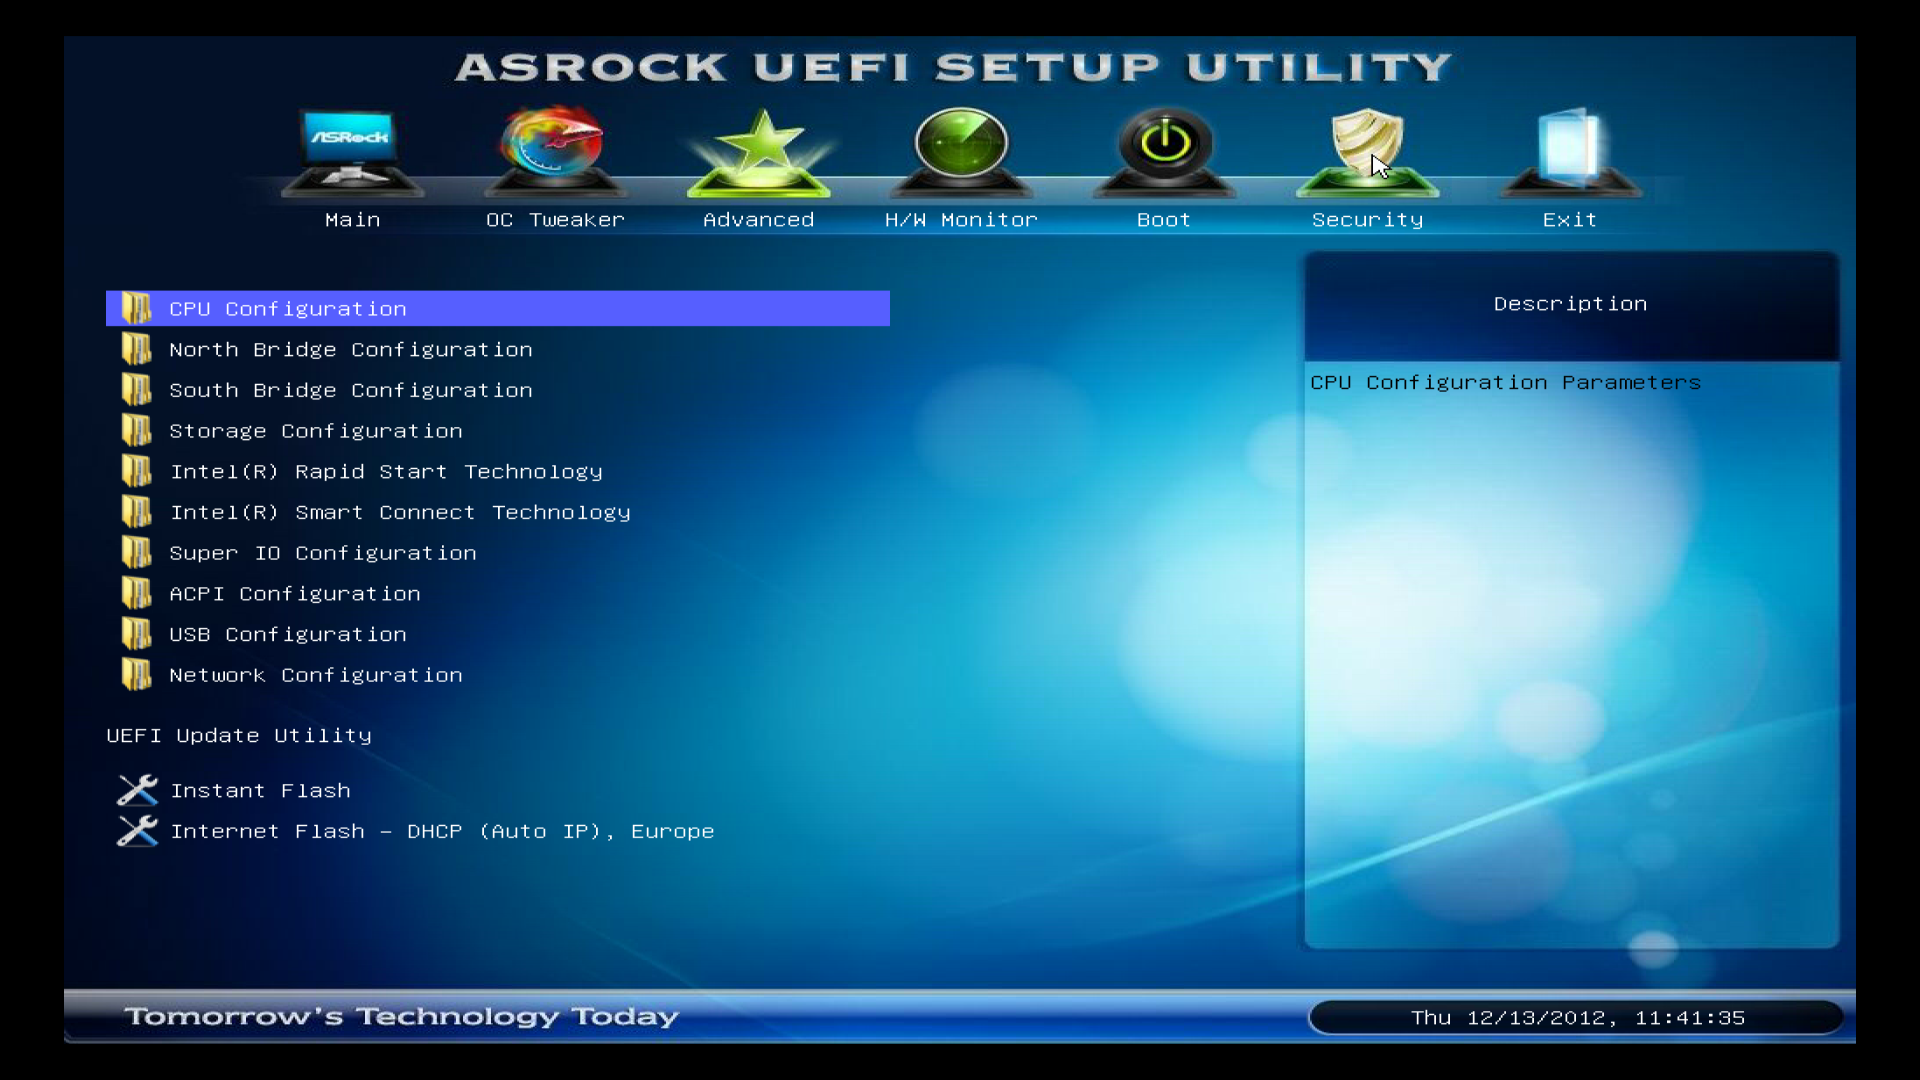
Task: Select Intel(R) Rapid Start Technology
Action: tap(386, 472)
